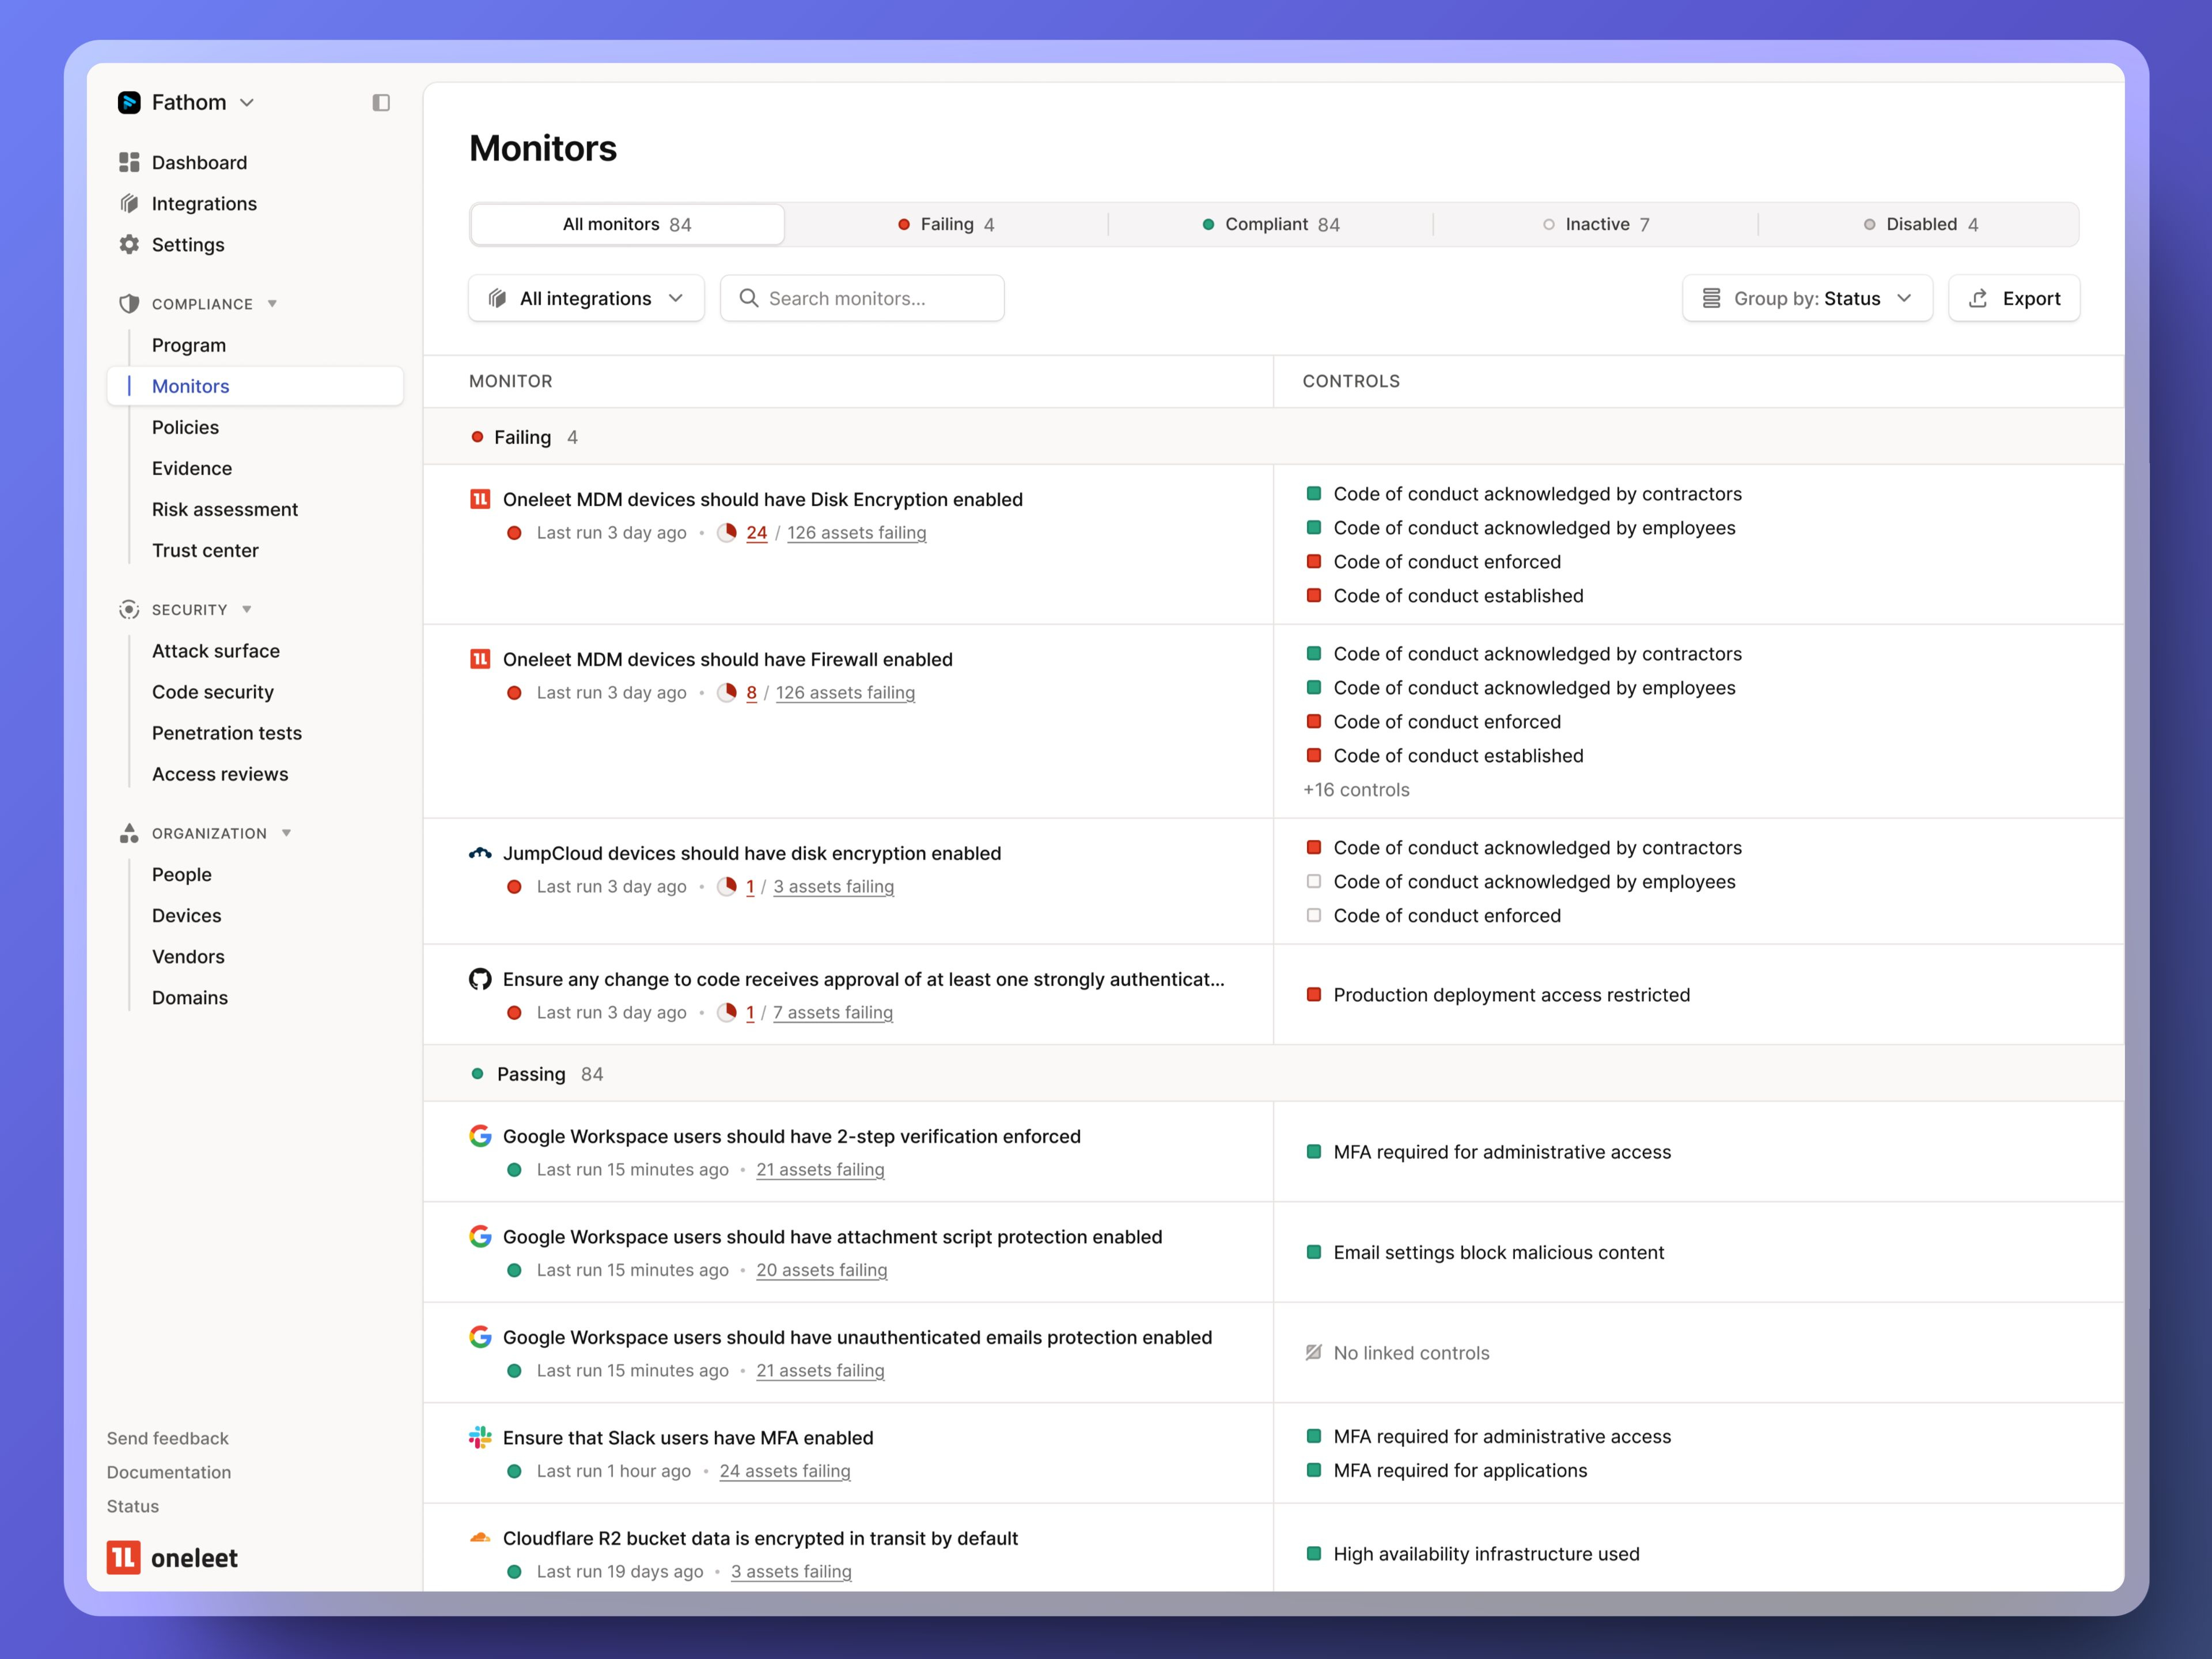Image resolution: width=2212 pixels, height=1659 pixels.
Task: Click the red pie indicator showing 24 failing
Action: point(729,533)
